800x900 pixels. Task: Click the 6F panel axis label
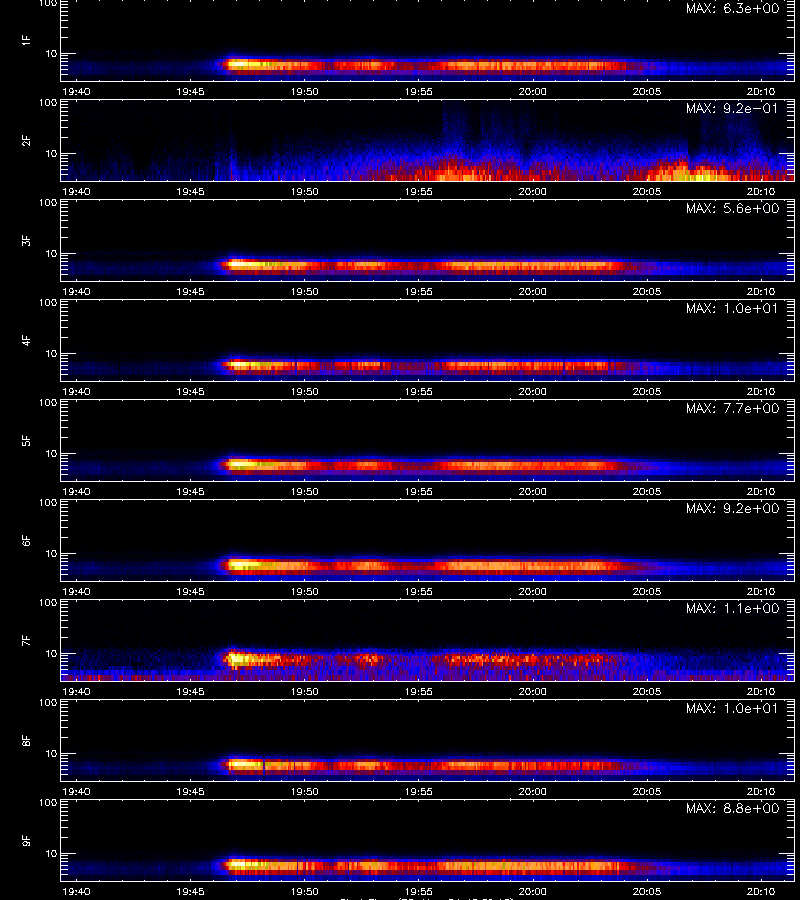coord(26,540)
